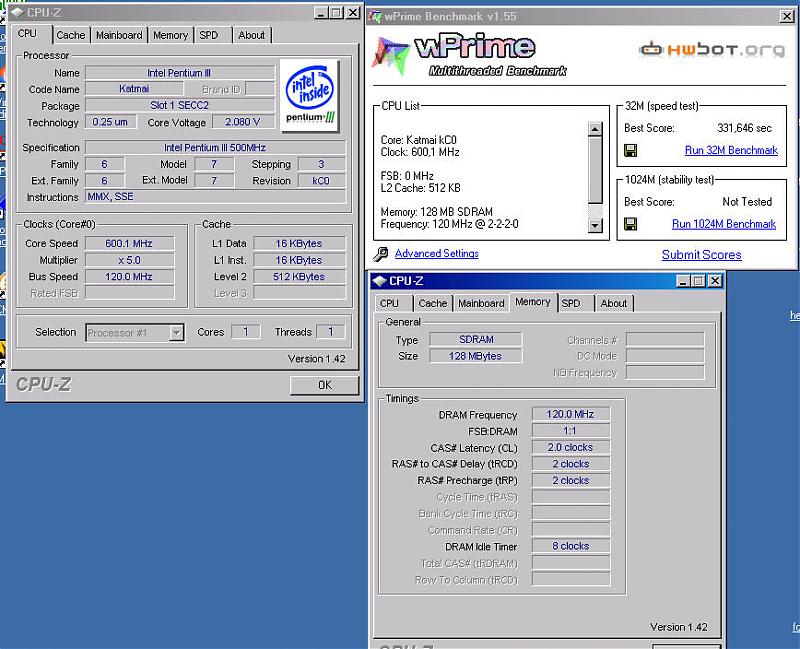Click the CPU-Z Memory window title icon
The image size is (800, 649).
tap(379, 281)
